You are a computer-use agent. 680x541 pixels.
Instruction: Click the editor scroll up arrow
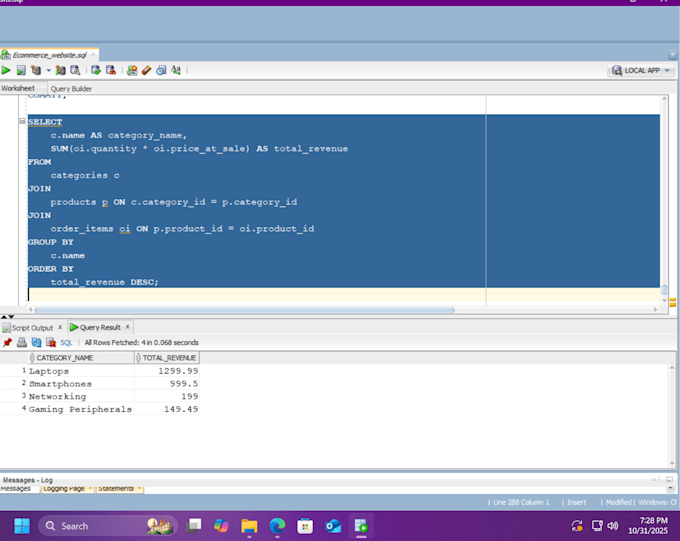[664, 98]
